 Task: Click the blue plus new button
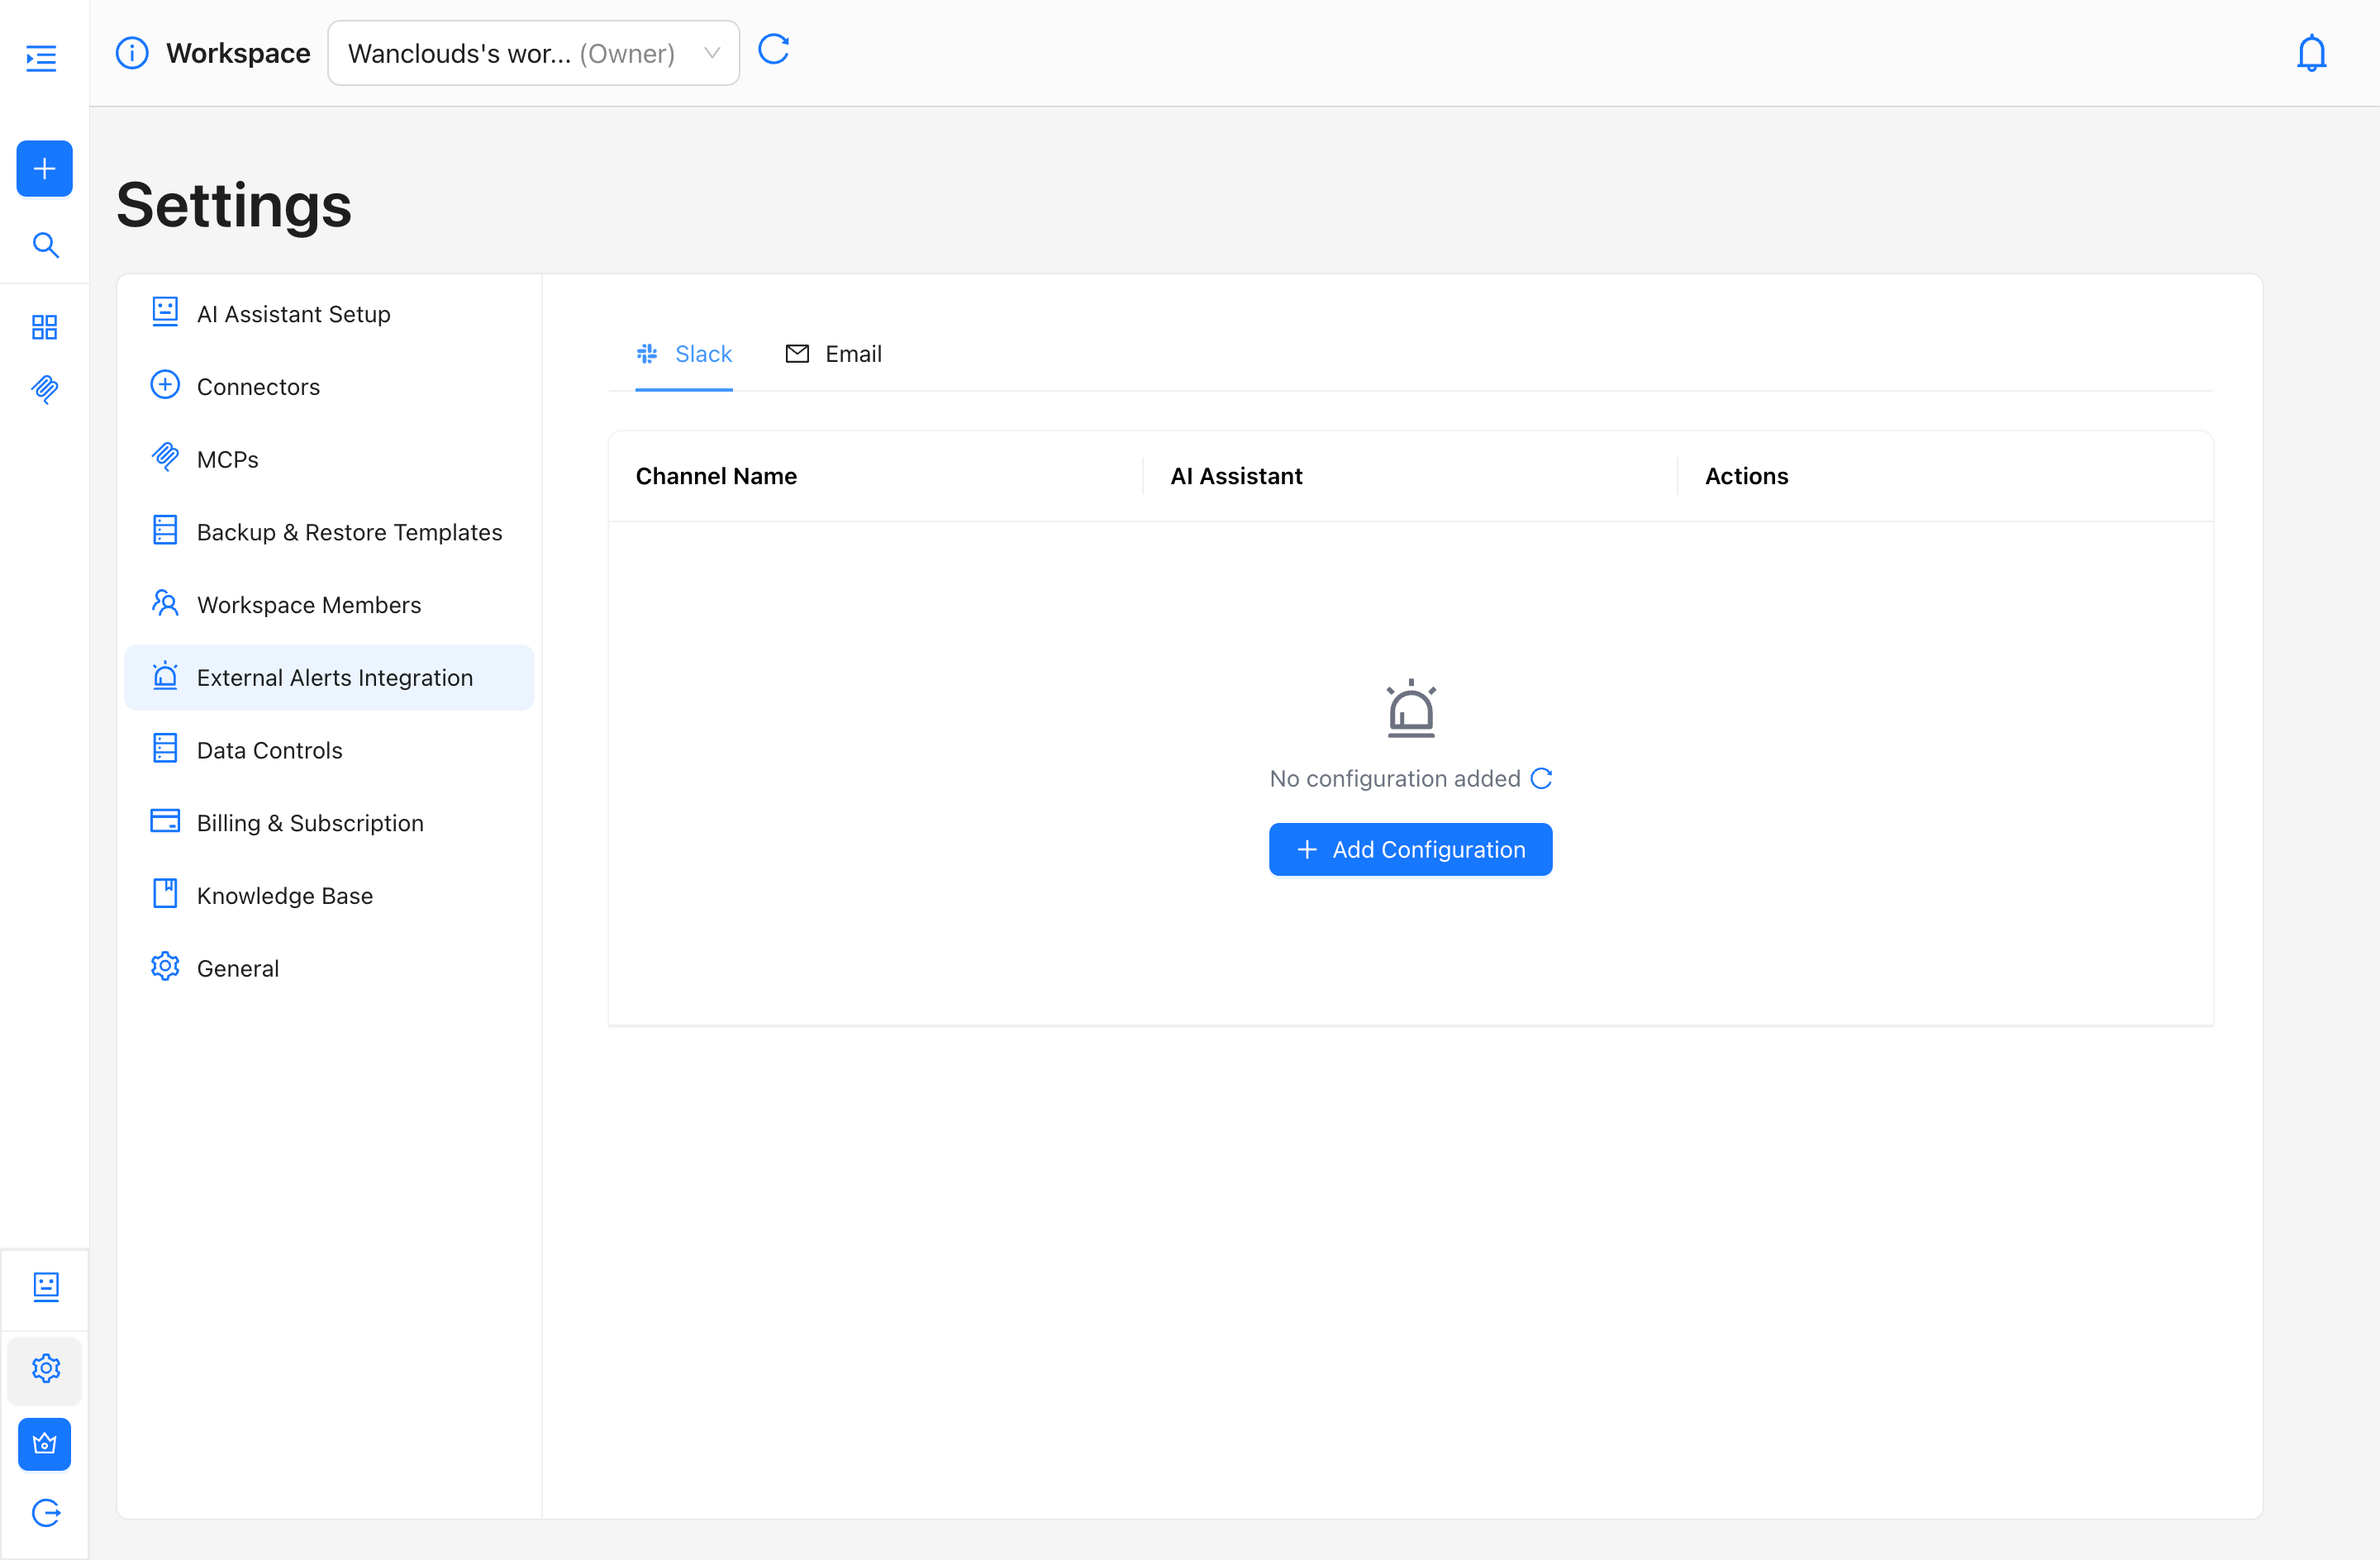pyautogui.click(x=44, y=168)
